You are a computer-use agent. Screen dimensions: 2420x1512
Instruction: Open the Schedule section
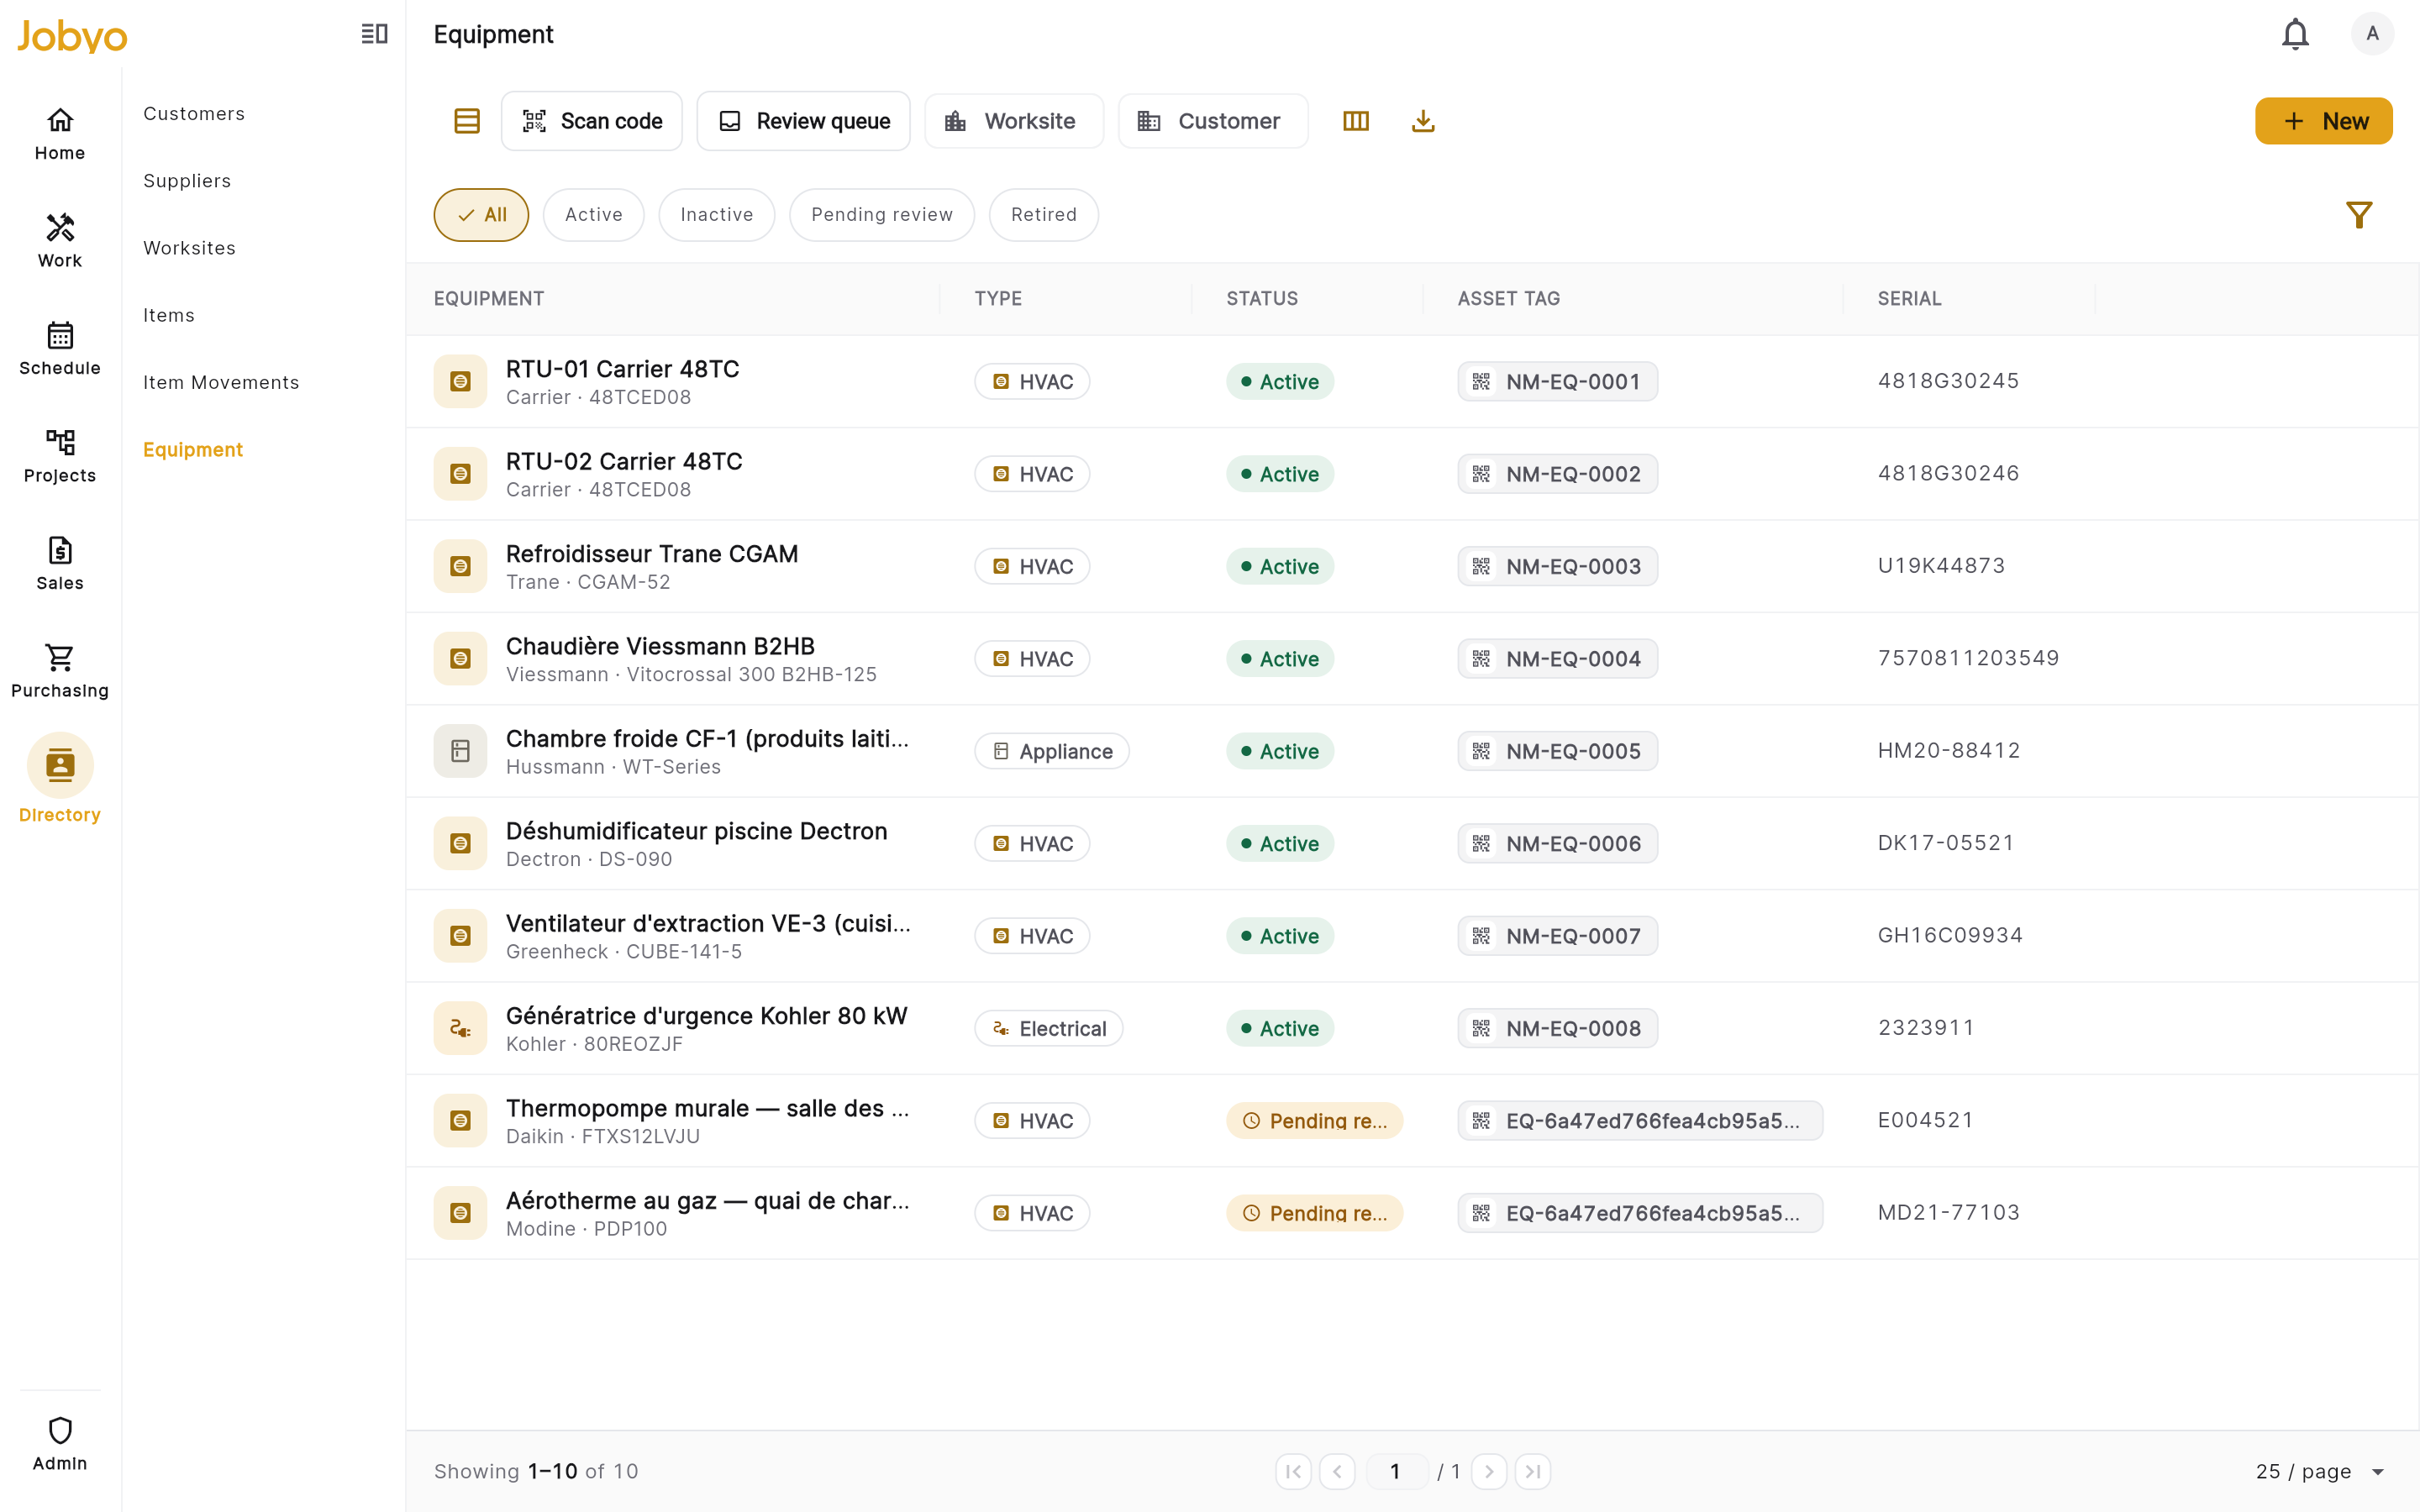60,349
